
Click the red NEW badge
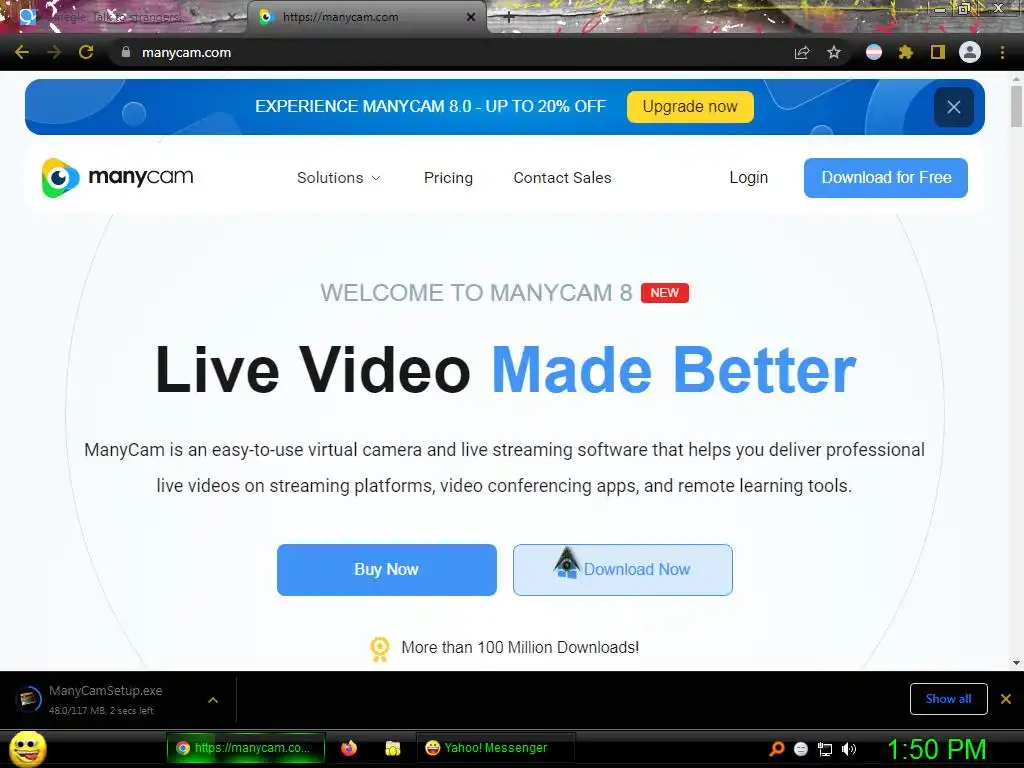665,293
